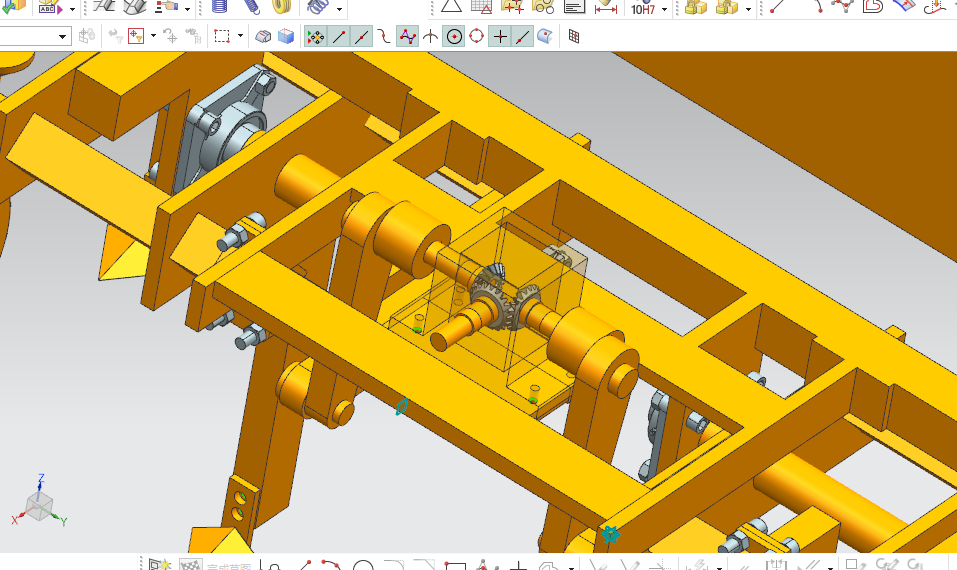Open dropdown after the coil spring icon
Viewport: 957px width, 570px height.
tap(339, 9)
